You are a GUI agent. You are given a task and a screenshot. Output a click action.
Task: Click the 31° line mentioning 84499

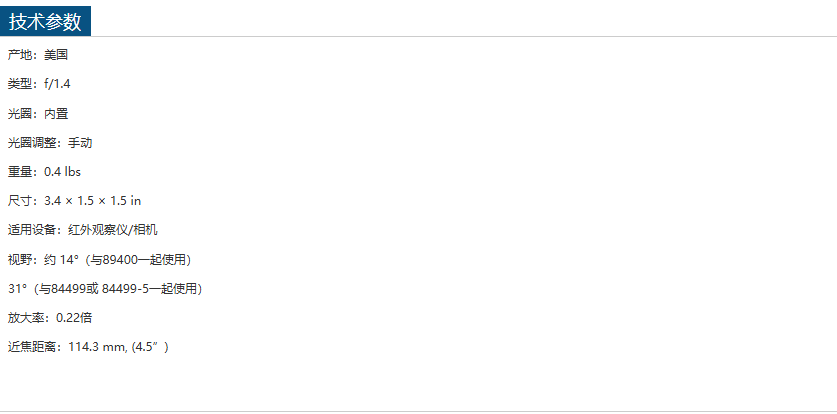click(x=105, y=289)
